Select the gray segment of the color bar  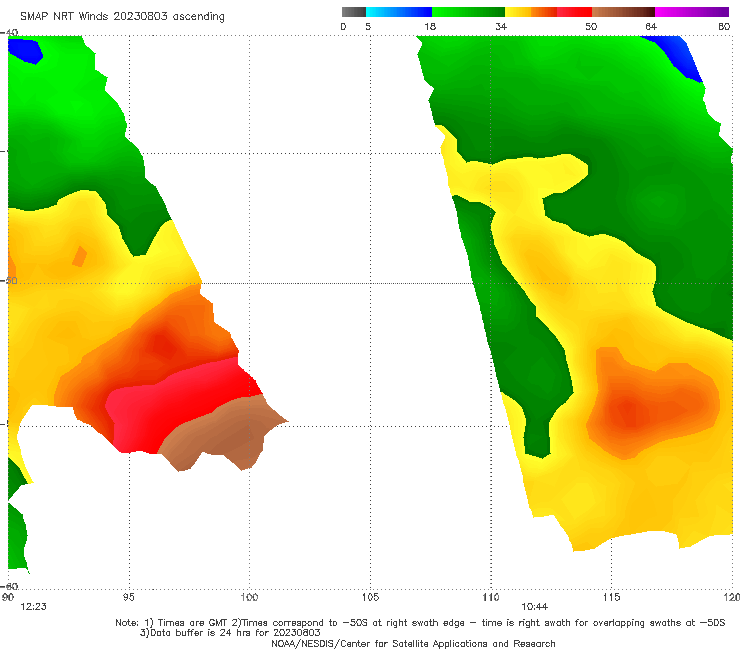[354, 12]
